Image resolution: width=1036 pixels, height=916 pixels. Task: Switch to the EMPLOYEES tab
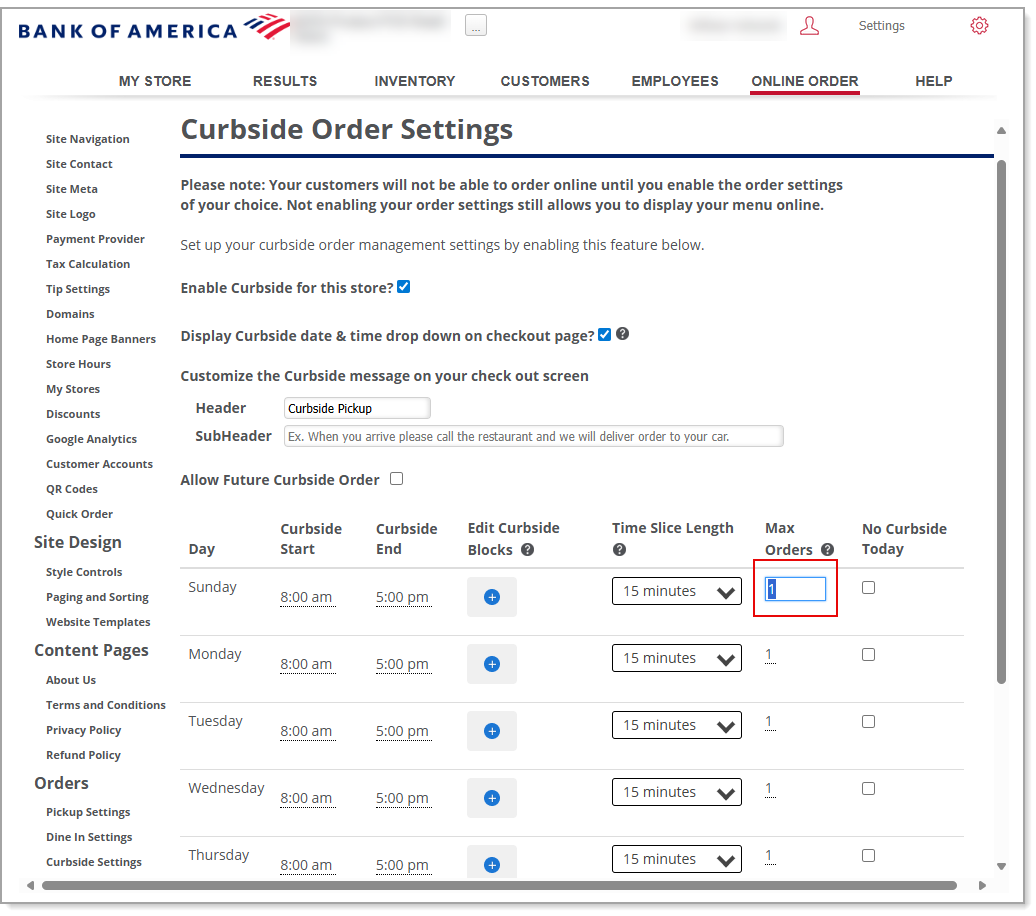click(674, 81)
